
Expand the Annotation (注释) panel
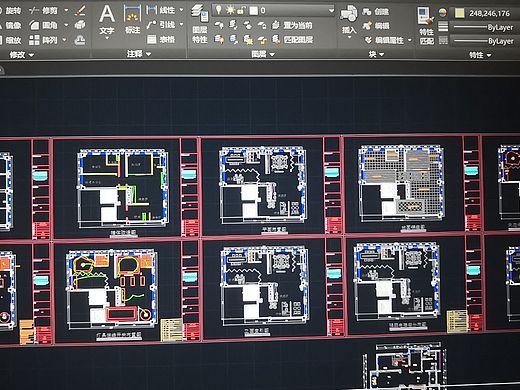(x=139, y=54)
